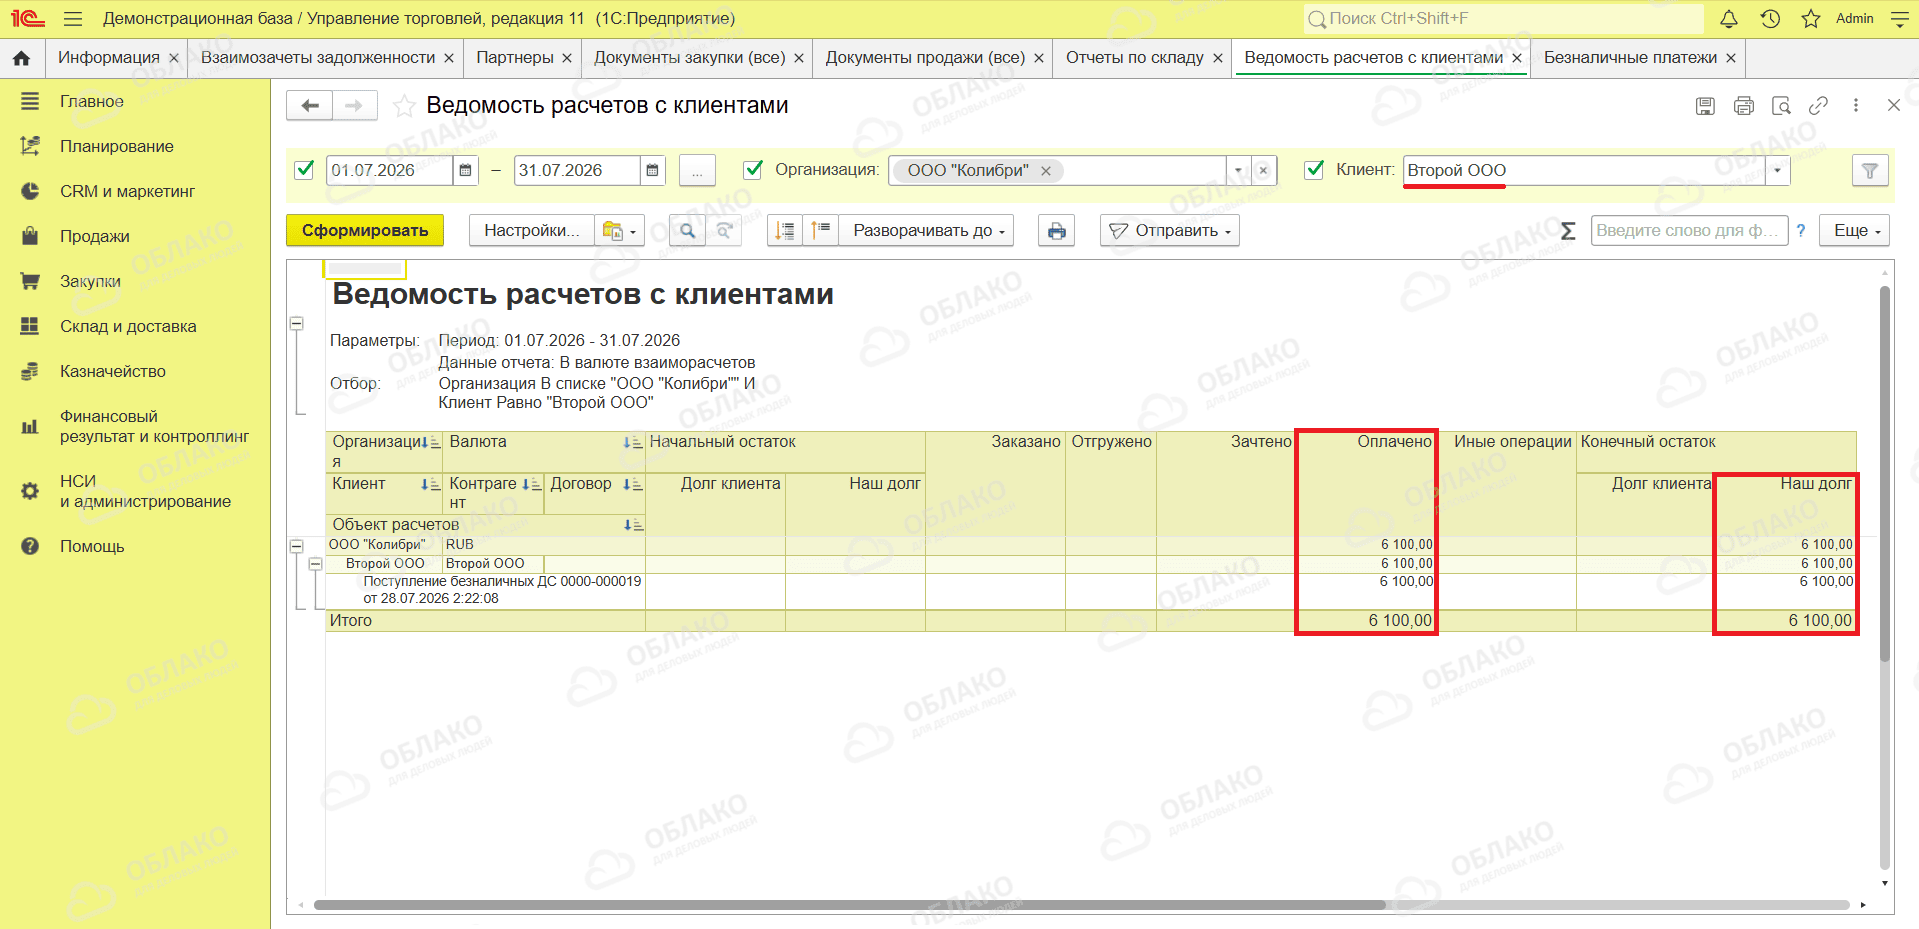The image size is (1919, 929).
Task: Print the report with the toolbar printer button
Action: tap(1056, 231)
